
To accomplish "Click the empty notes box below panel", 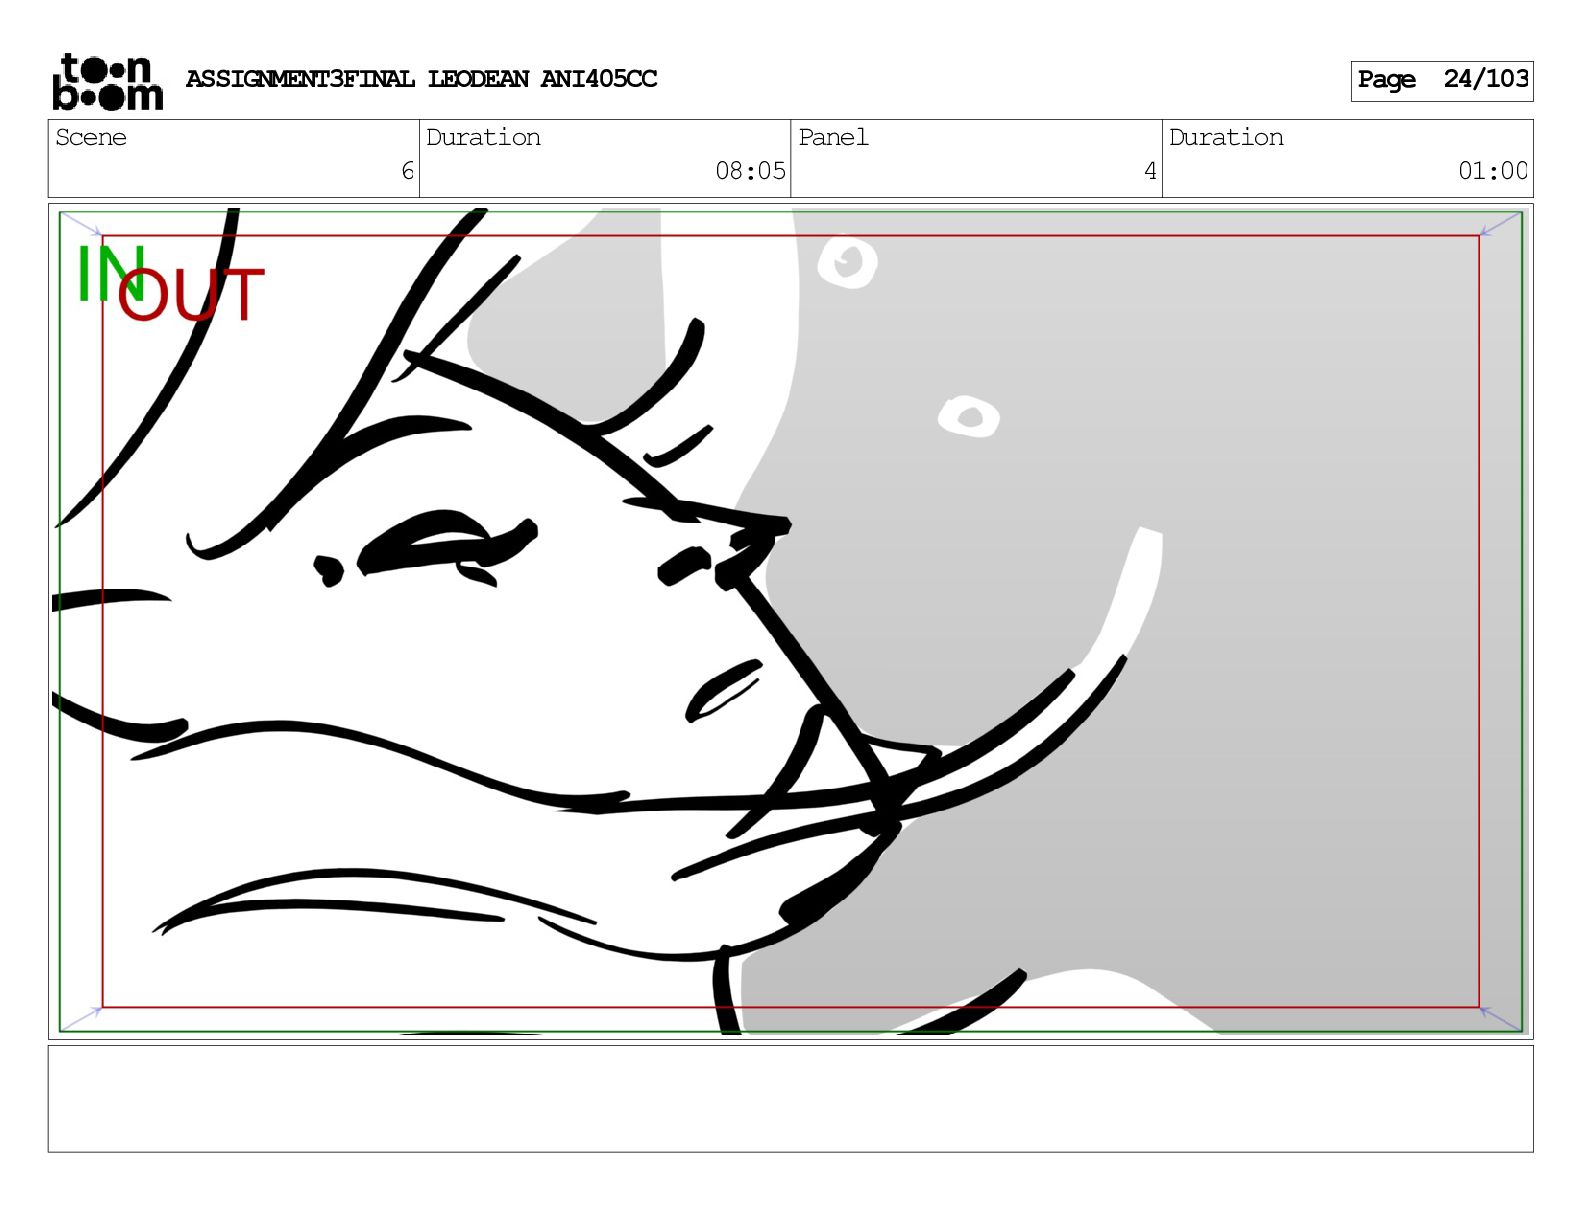I will [790, 1099].
